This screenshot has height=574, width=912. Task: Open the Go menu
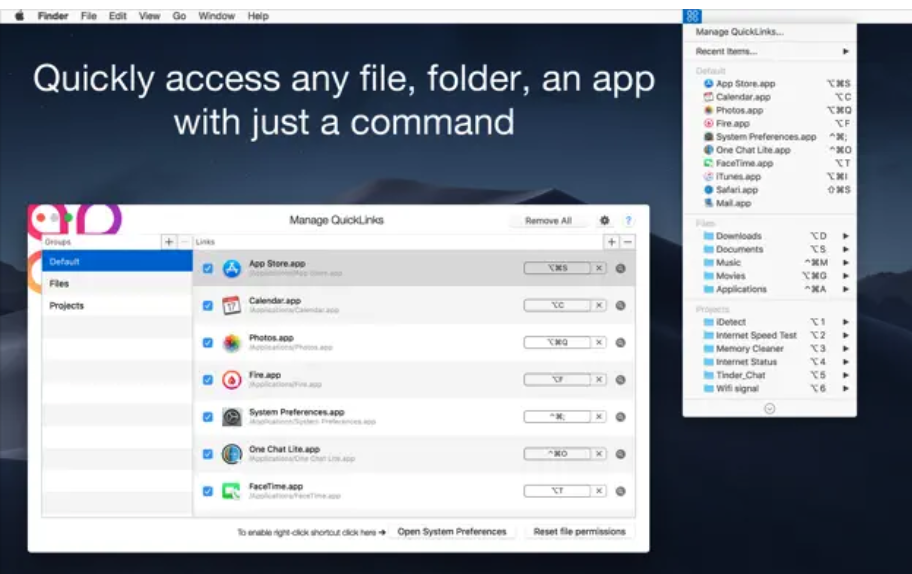coord(179,16)
